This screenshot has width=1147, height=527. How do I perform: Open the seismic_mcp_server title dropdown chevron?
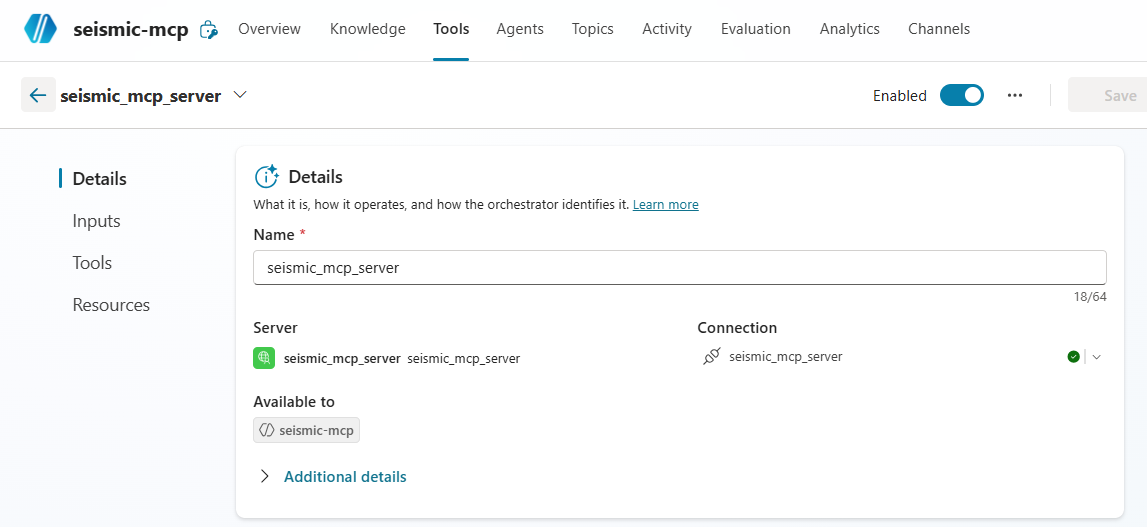coord(240,95)
